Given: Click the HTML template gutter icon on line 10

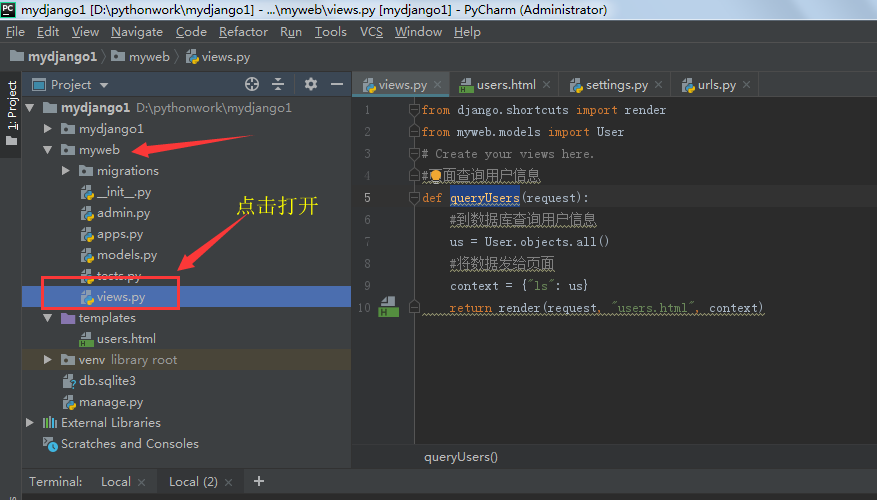Looking at the screenshot, I should [389, 307].
